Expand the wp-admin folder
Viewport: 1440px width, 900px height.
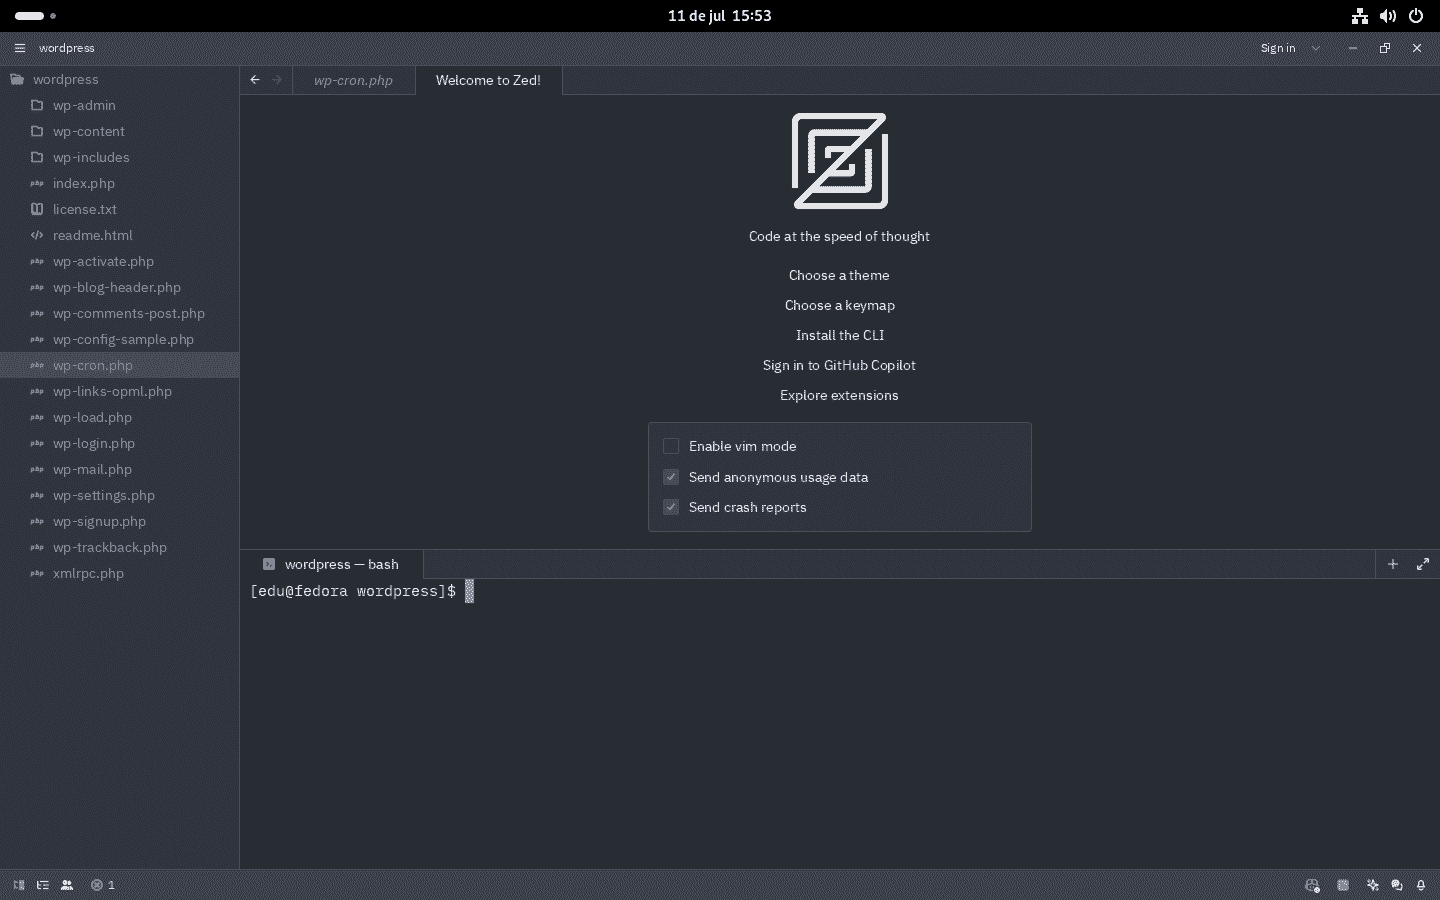pos(84,105)
